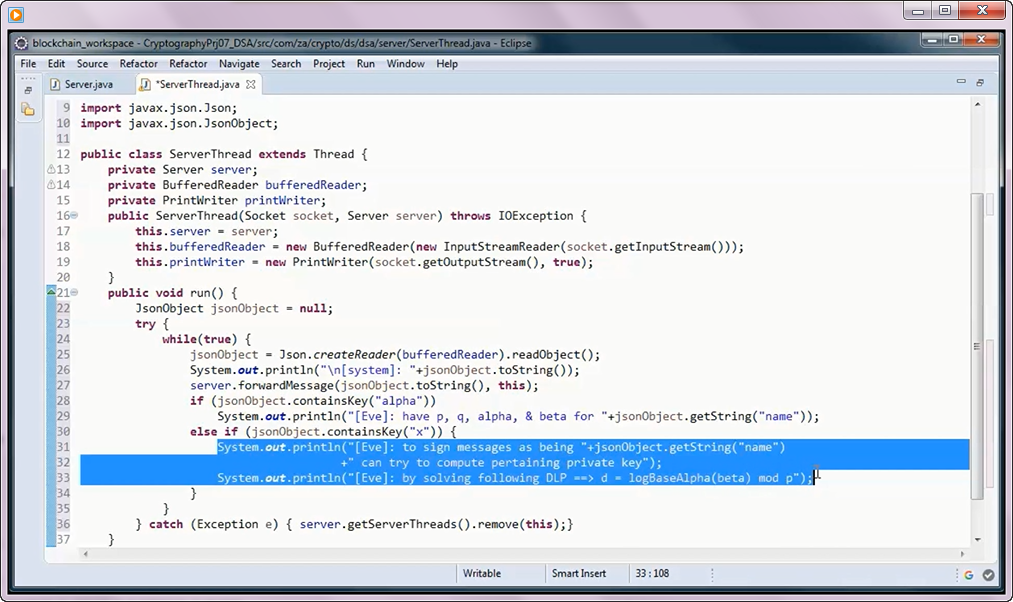Open the first Refactor menu
This screenshot has height=602, width=1013.
coord(138,63)
